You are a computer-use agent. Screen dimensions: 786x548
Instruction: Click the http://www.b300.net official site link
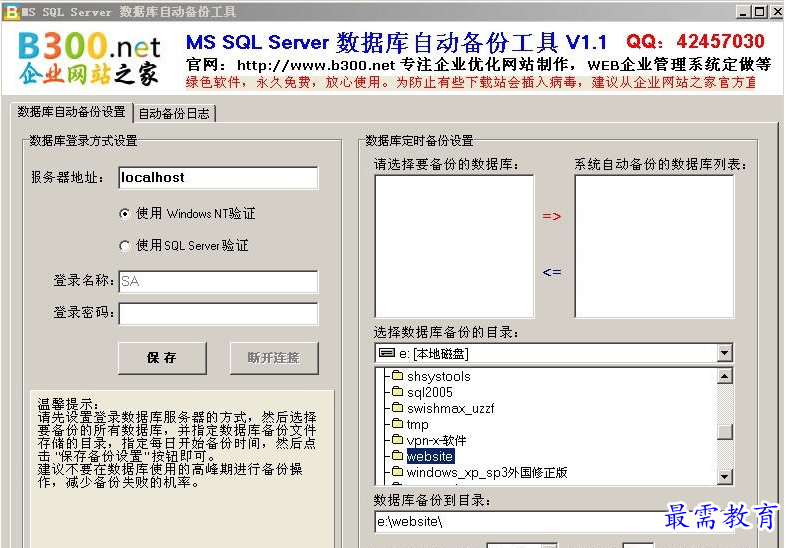tap(316, 65)
